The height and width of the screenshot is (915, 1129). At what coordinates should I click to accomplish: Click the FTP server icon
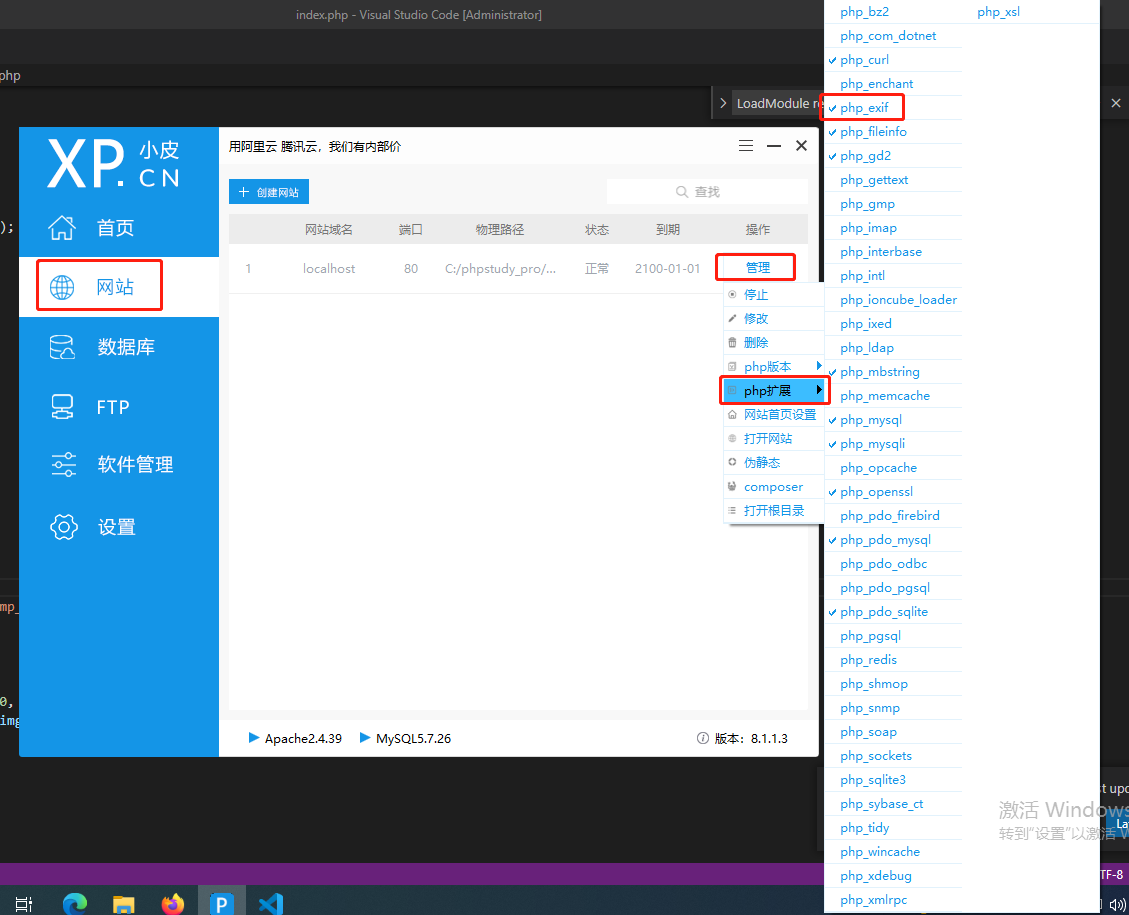pyautogui.click(x=62, y=407)
